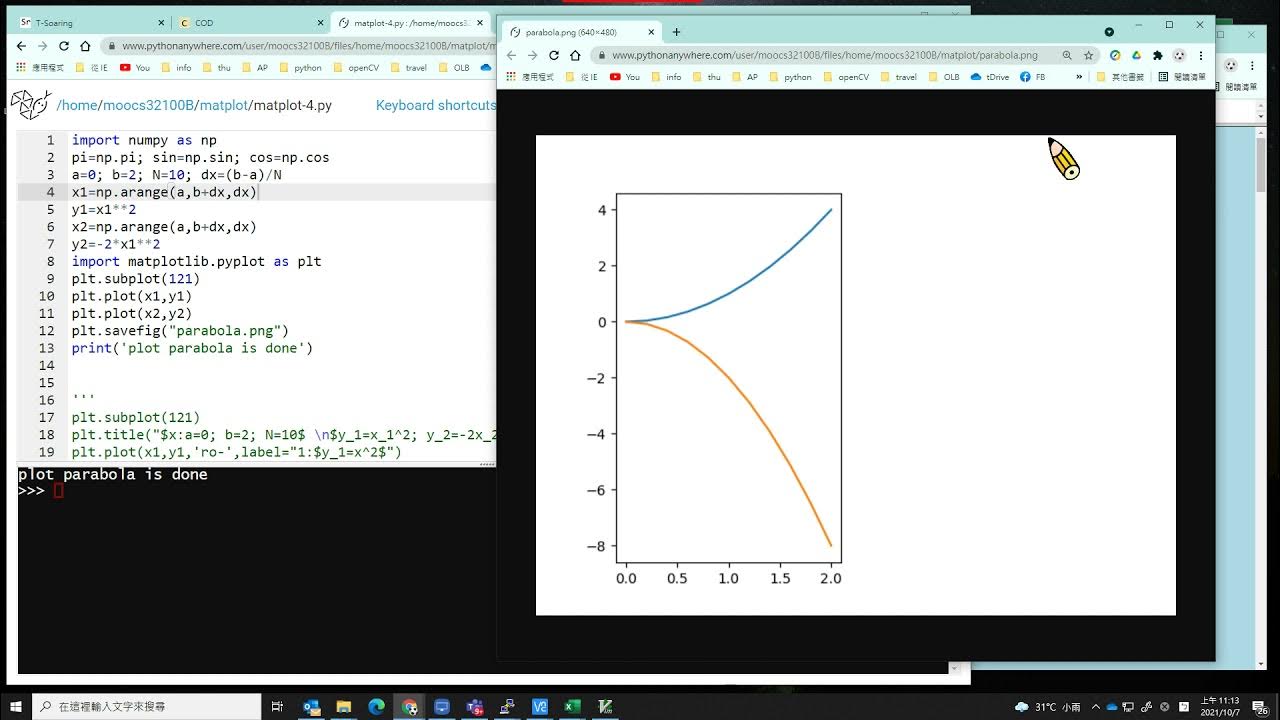Open the tDrive bookmark in the parabola.png window
The image size is (1280, 720).
(990, 77)
